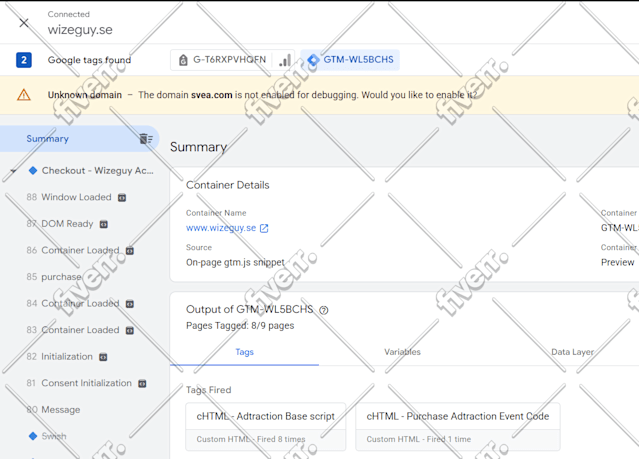Select event 83 Container Loaded
Image resolution: width=639 pixels, height=459 pixels.
pyautogui.click(x=73, y=330)
